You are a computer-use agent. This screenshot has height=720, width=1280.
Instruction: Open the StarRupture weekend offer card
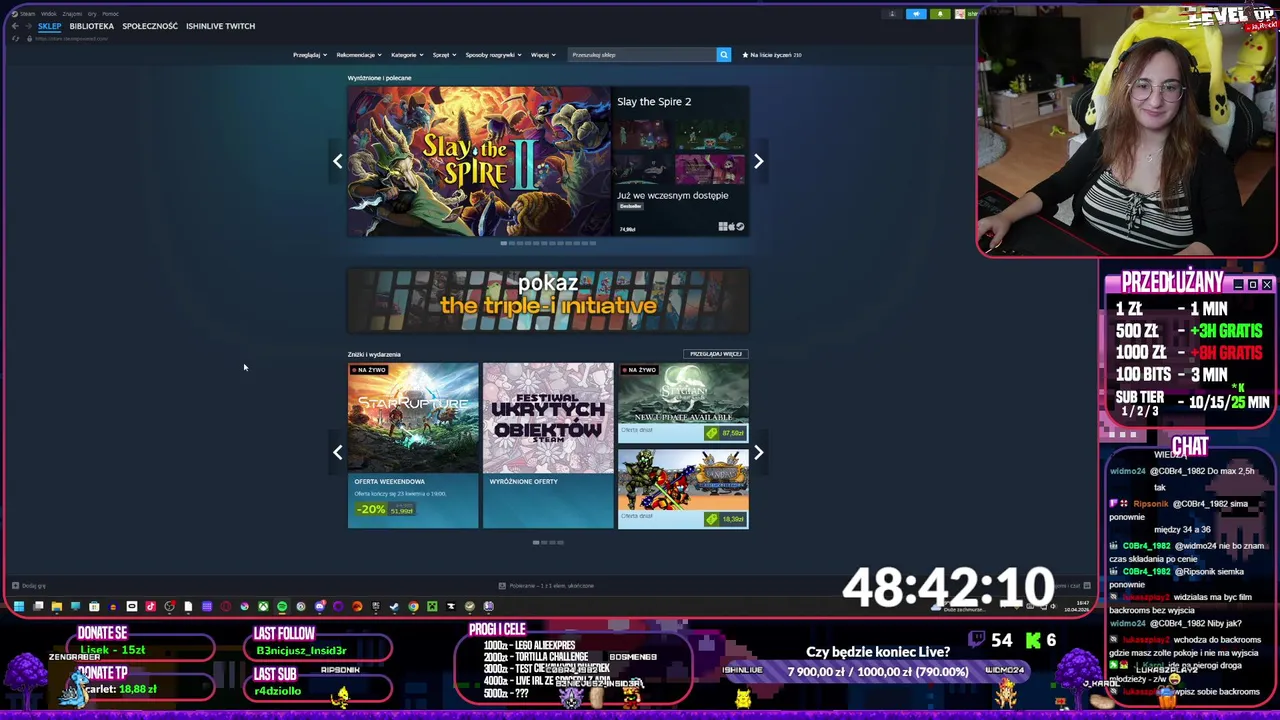(413, 445)
